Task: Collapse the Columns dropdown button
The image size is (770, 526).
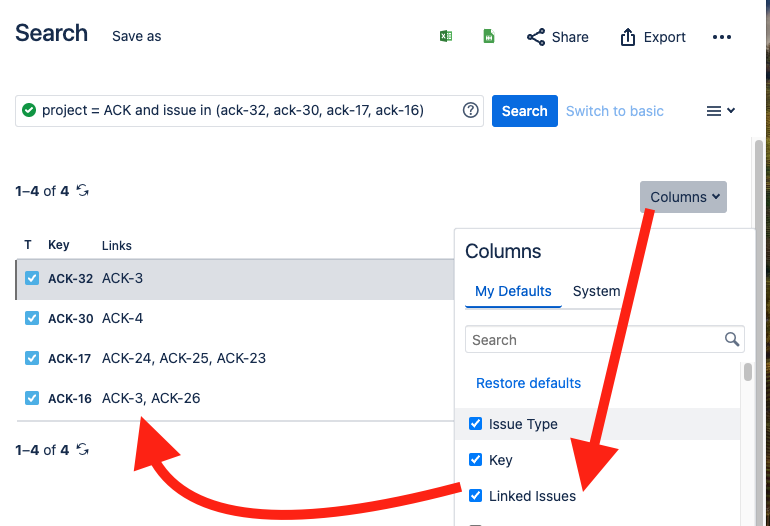Action: (683, 197)
